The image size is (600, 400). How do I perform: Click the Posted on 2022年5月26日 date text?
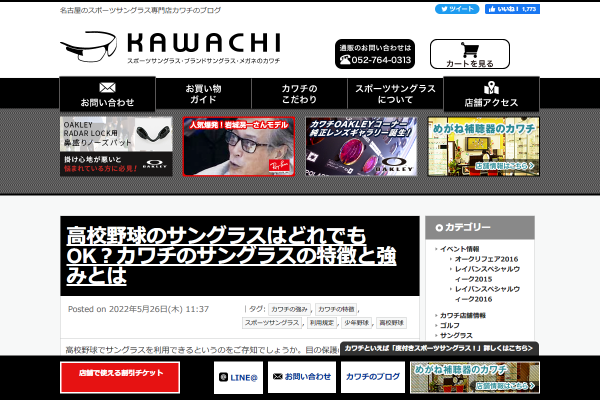tap(139, 309)
